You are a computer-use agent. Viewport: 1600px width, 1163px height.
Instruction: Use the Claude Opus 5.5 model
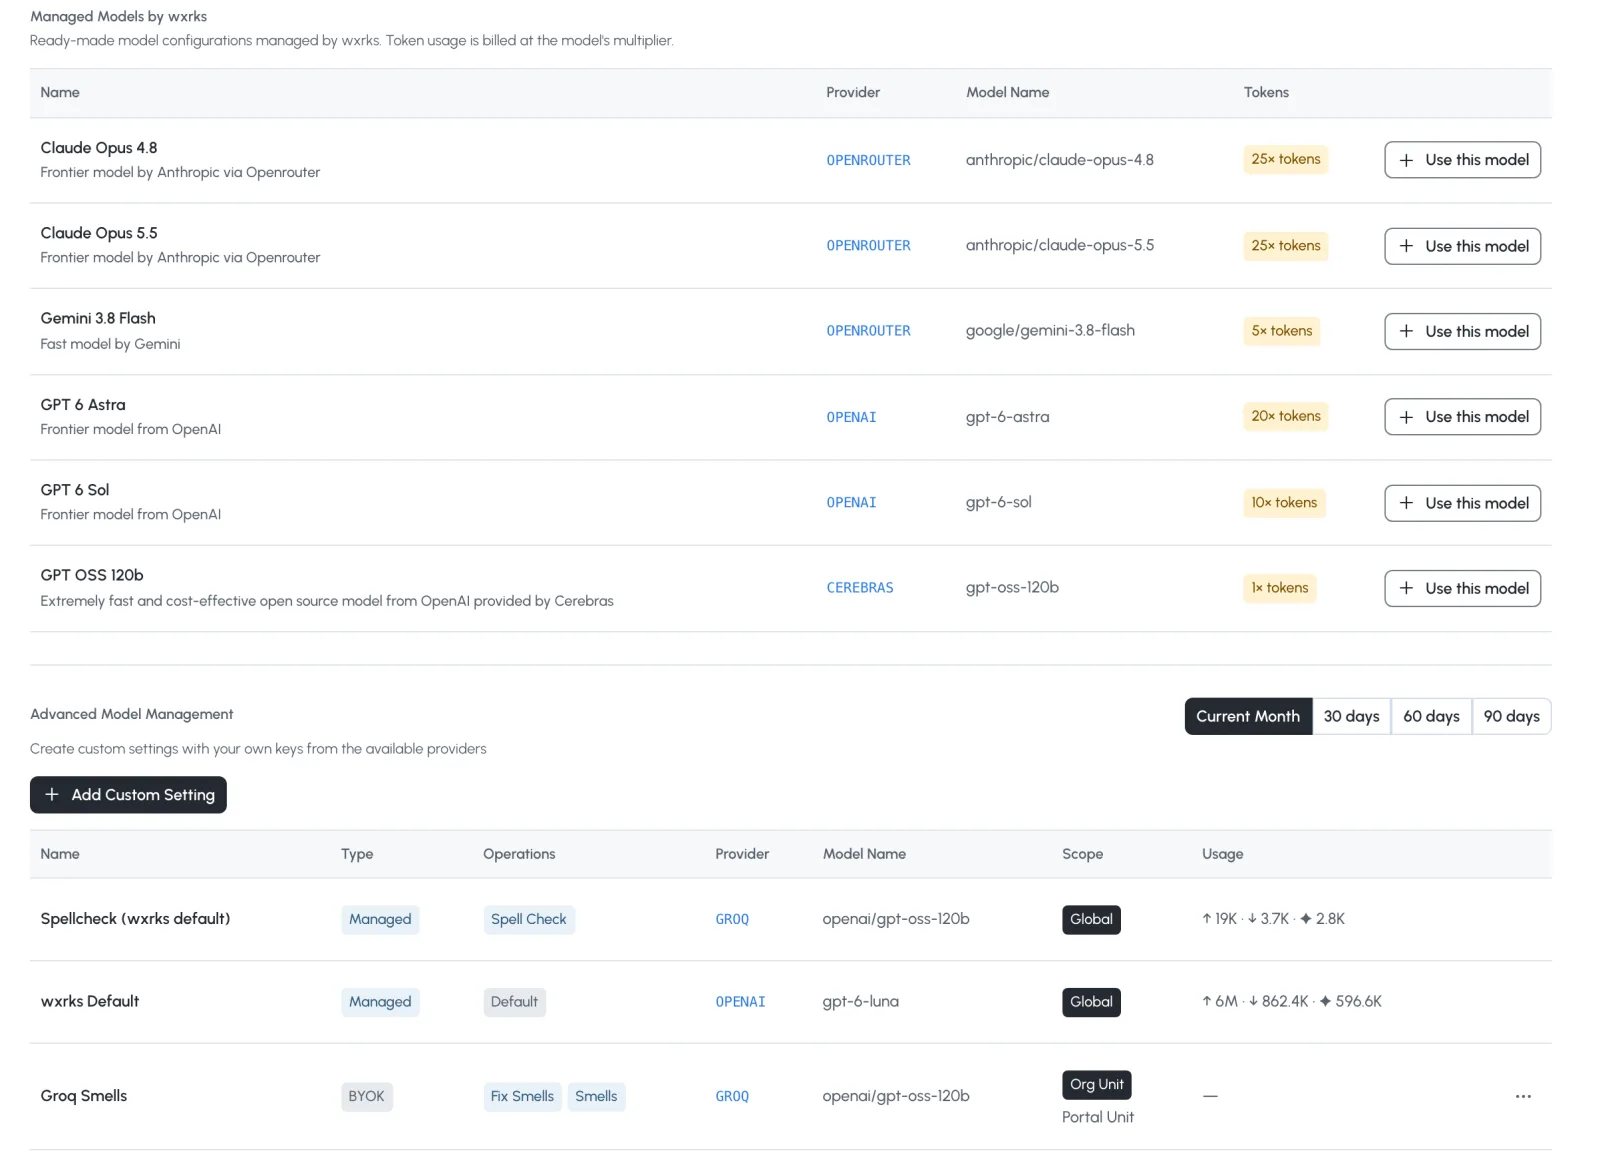tap(1462, 246)
